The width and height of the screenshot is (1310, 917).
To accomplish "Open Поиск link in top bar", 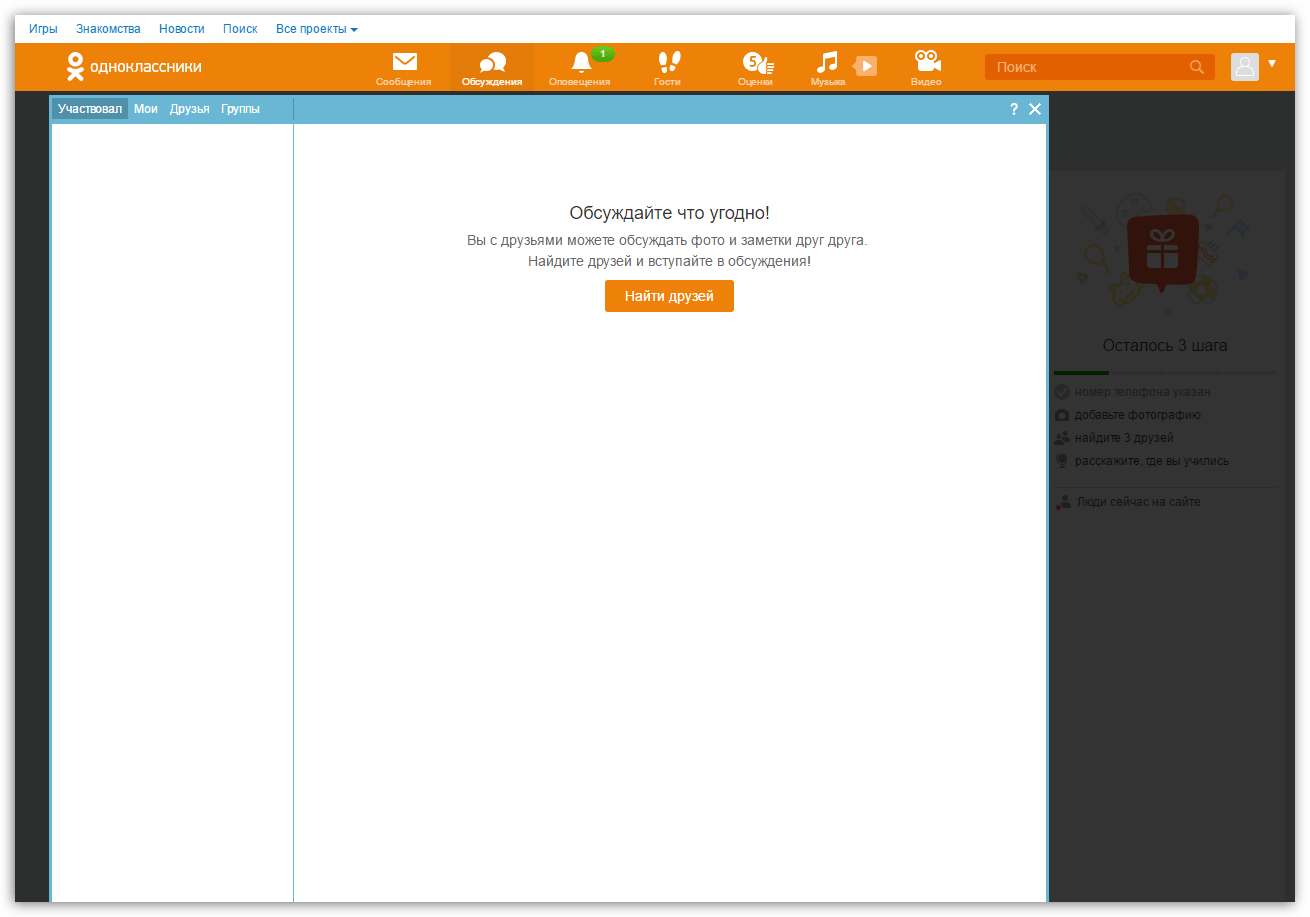I will (x=240, y=29).
